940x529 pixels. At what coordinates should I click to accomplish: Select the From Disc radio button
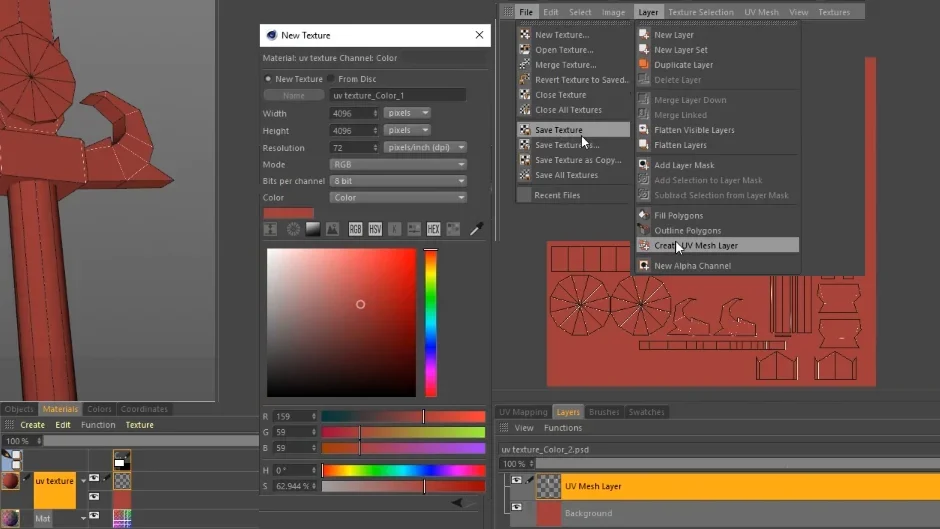point(331,79)
